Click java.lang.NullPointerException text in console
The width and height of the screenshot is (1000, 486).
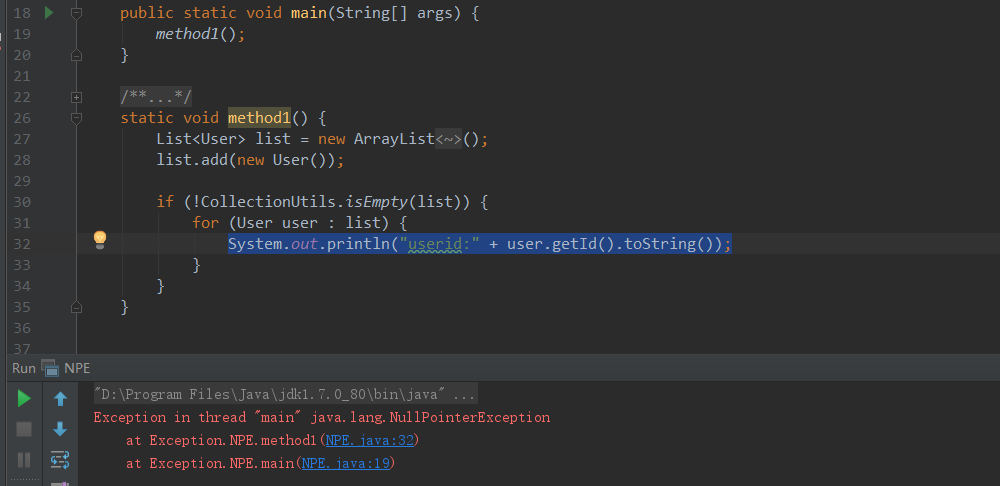430,418
